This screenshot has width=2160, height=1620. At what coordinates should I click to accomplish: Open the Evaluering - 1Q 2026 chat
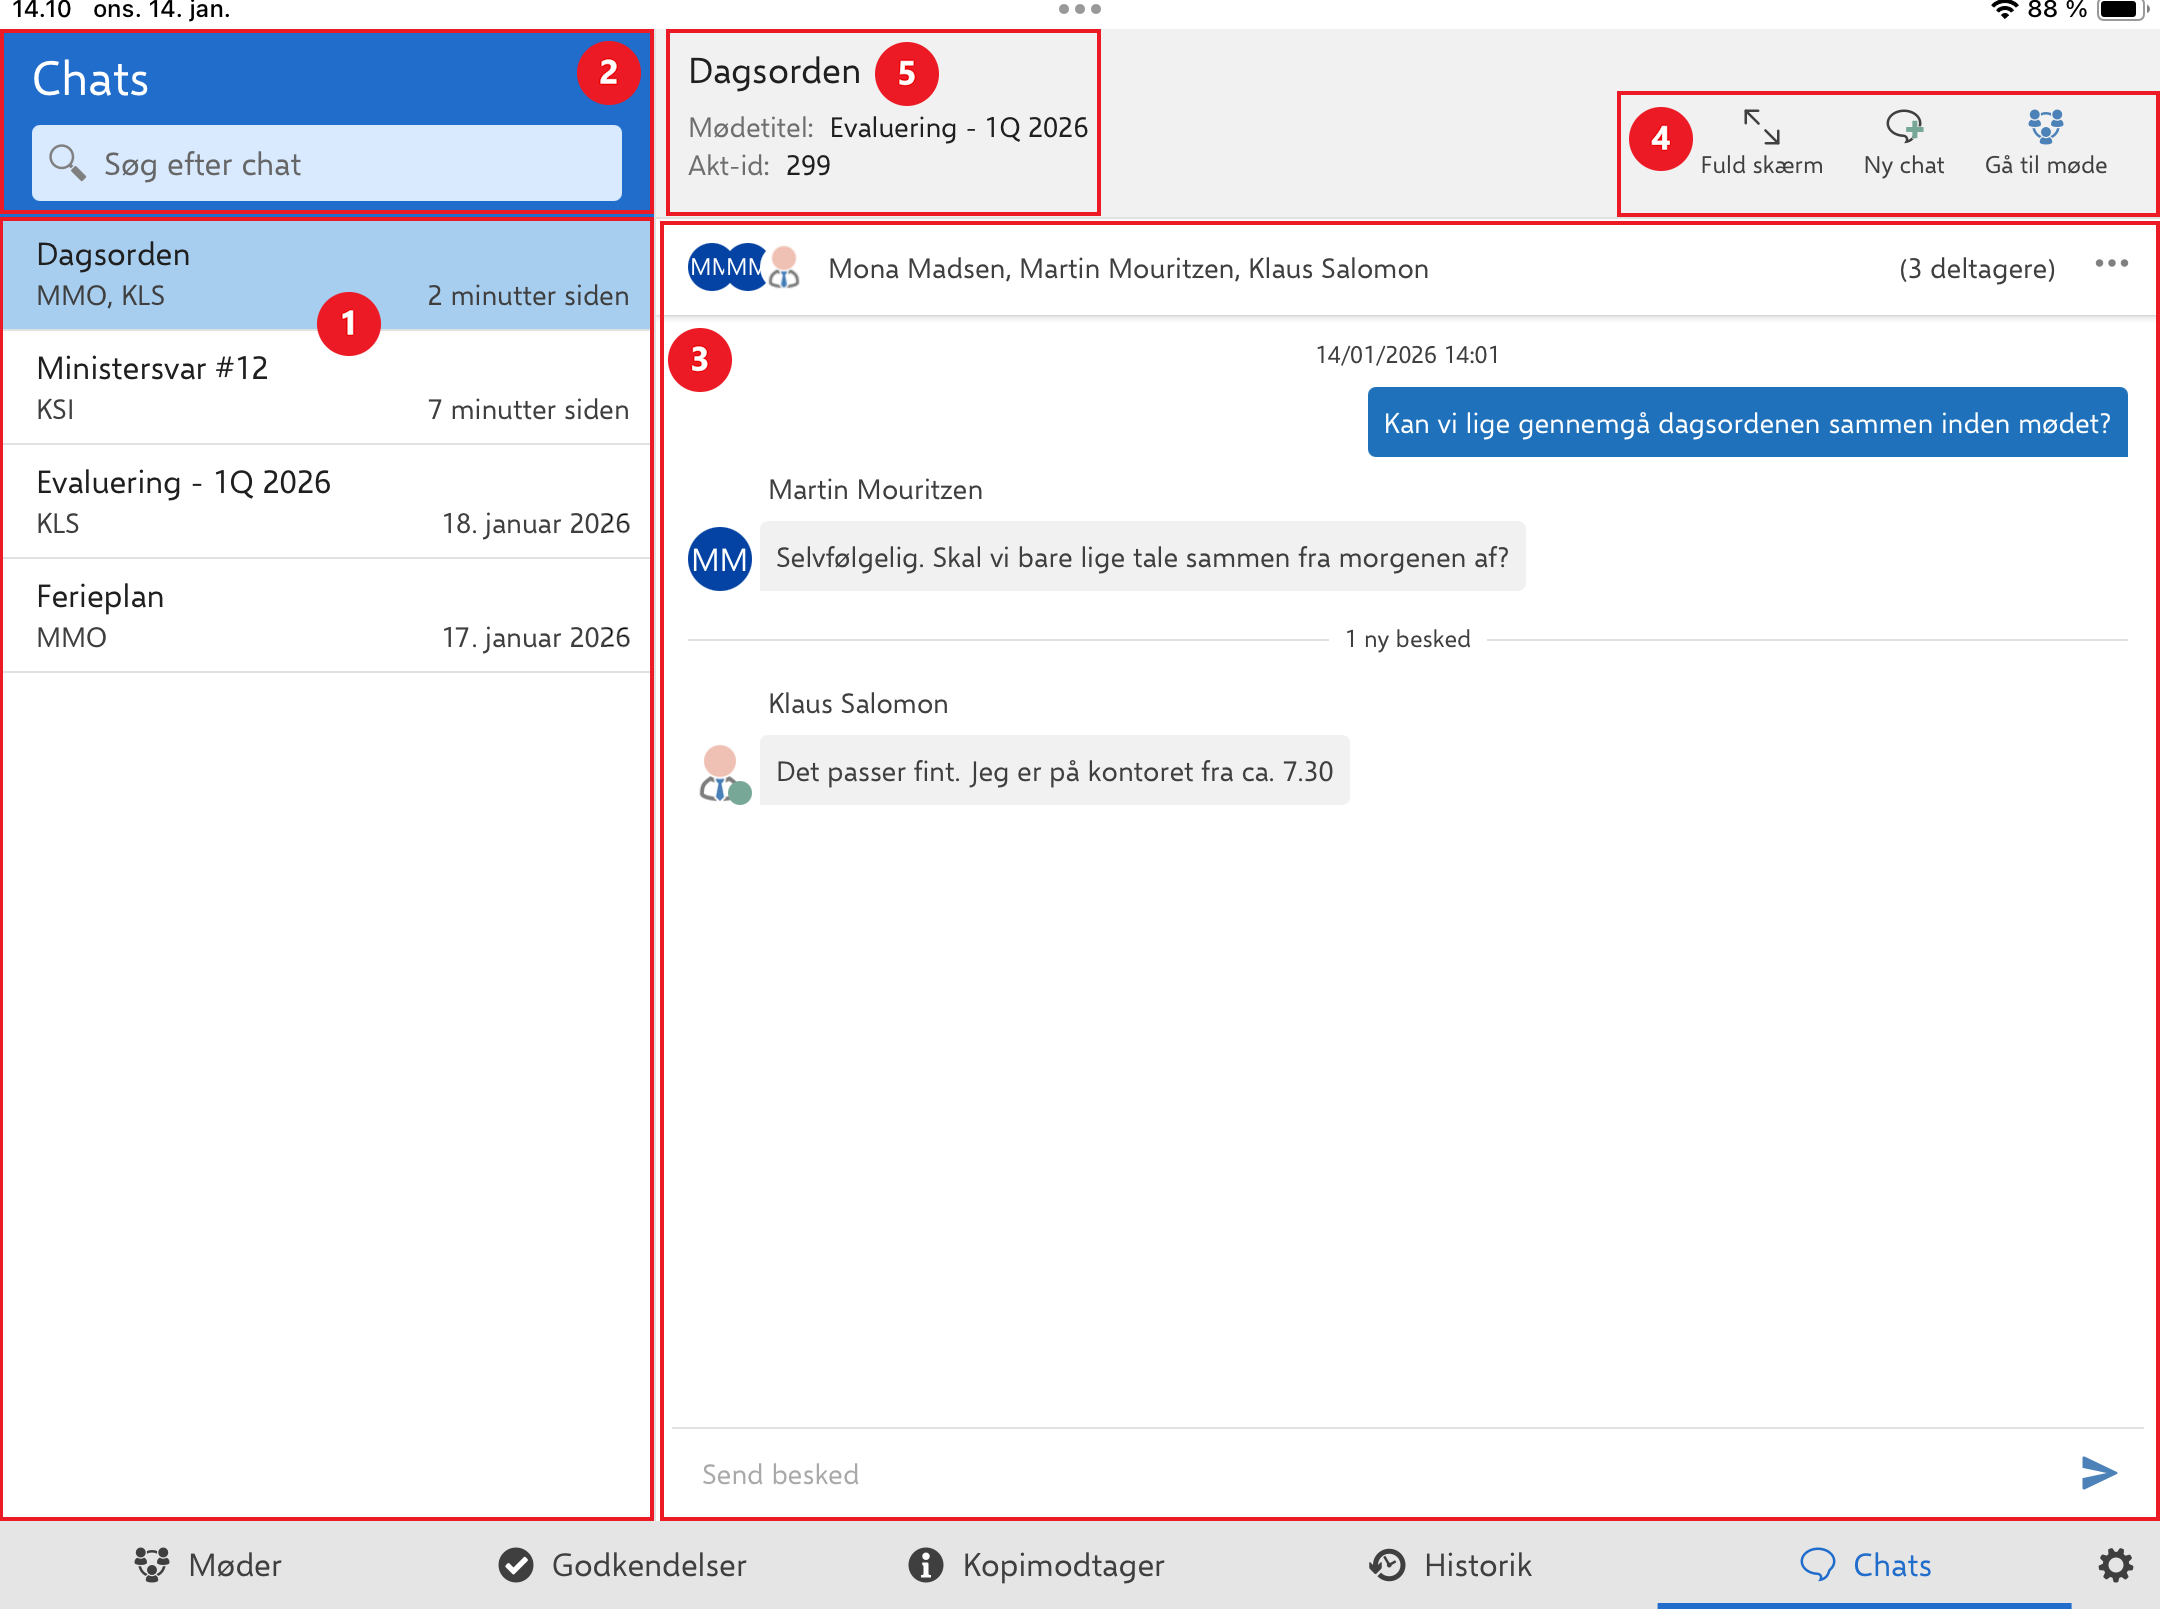(x=327, y=502)
